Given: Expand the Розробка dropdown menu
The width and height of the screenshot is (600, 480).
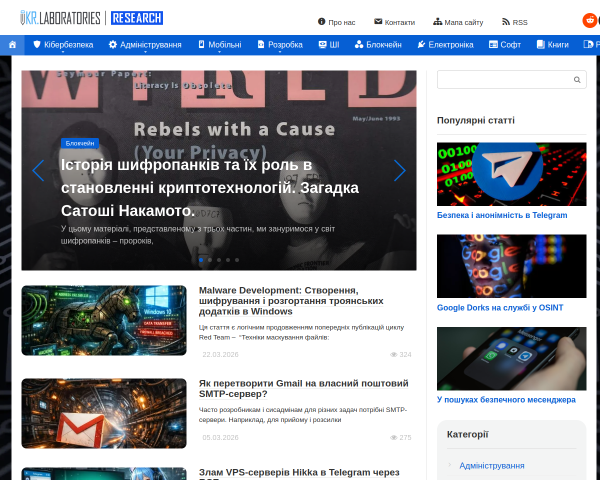Looking at the screenshot, I should pos(280,45).
